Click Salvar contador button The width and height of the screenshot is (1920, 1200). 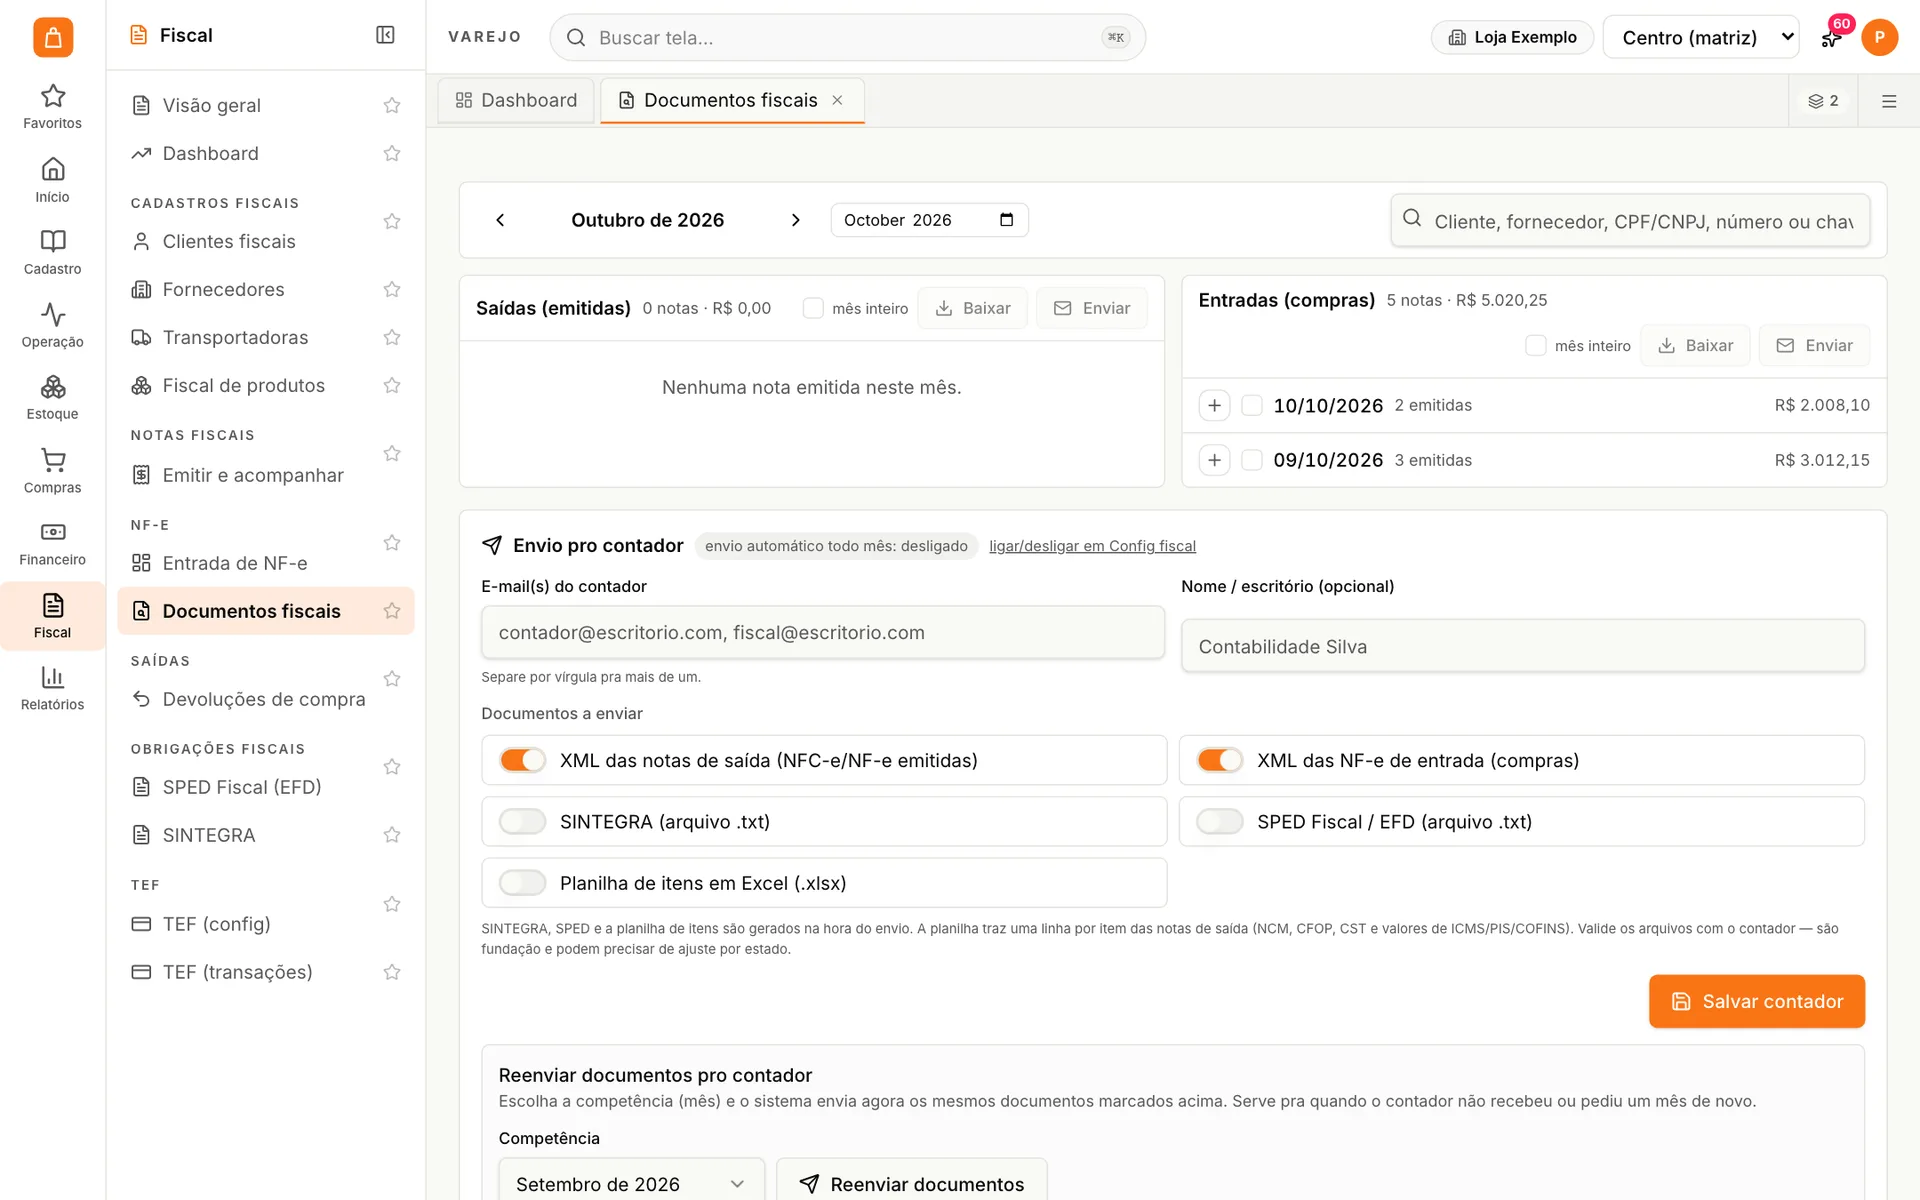click(x=1756, y=1001)
